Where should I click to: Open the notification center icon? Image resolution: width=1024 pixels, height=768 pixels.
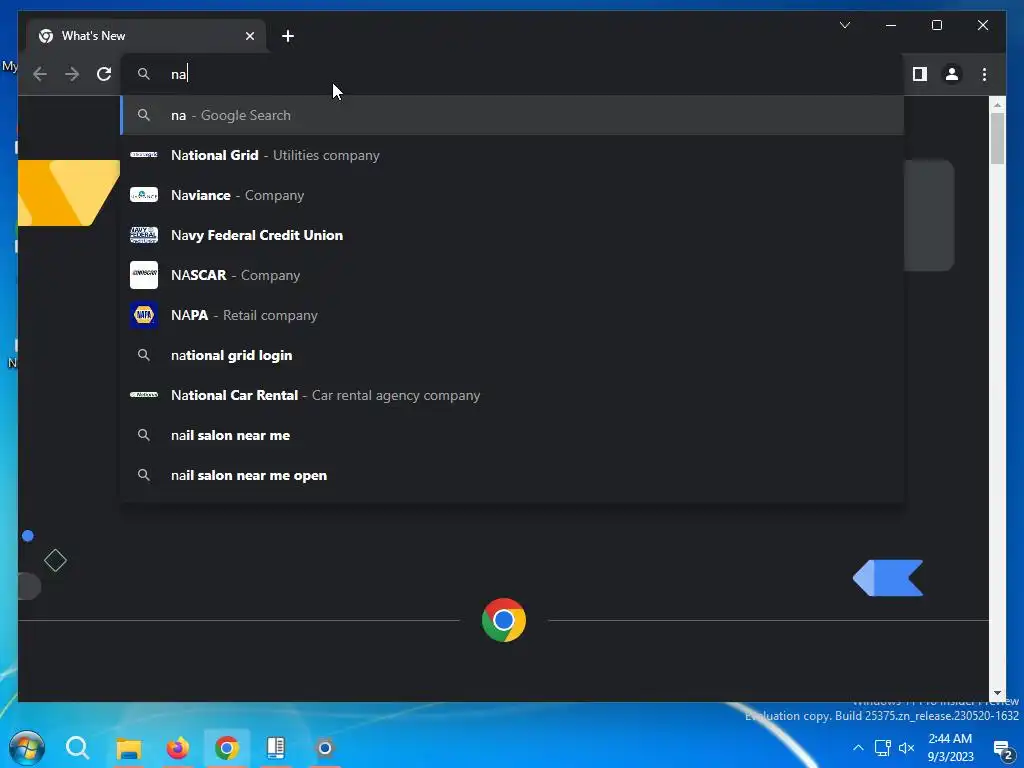click(x=1004, y=750)
